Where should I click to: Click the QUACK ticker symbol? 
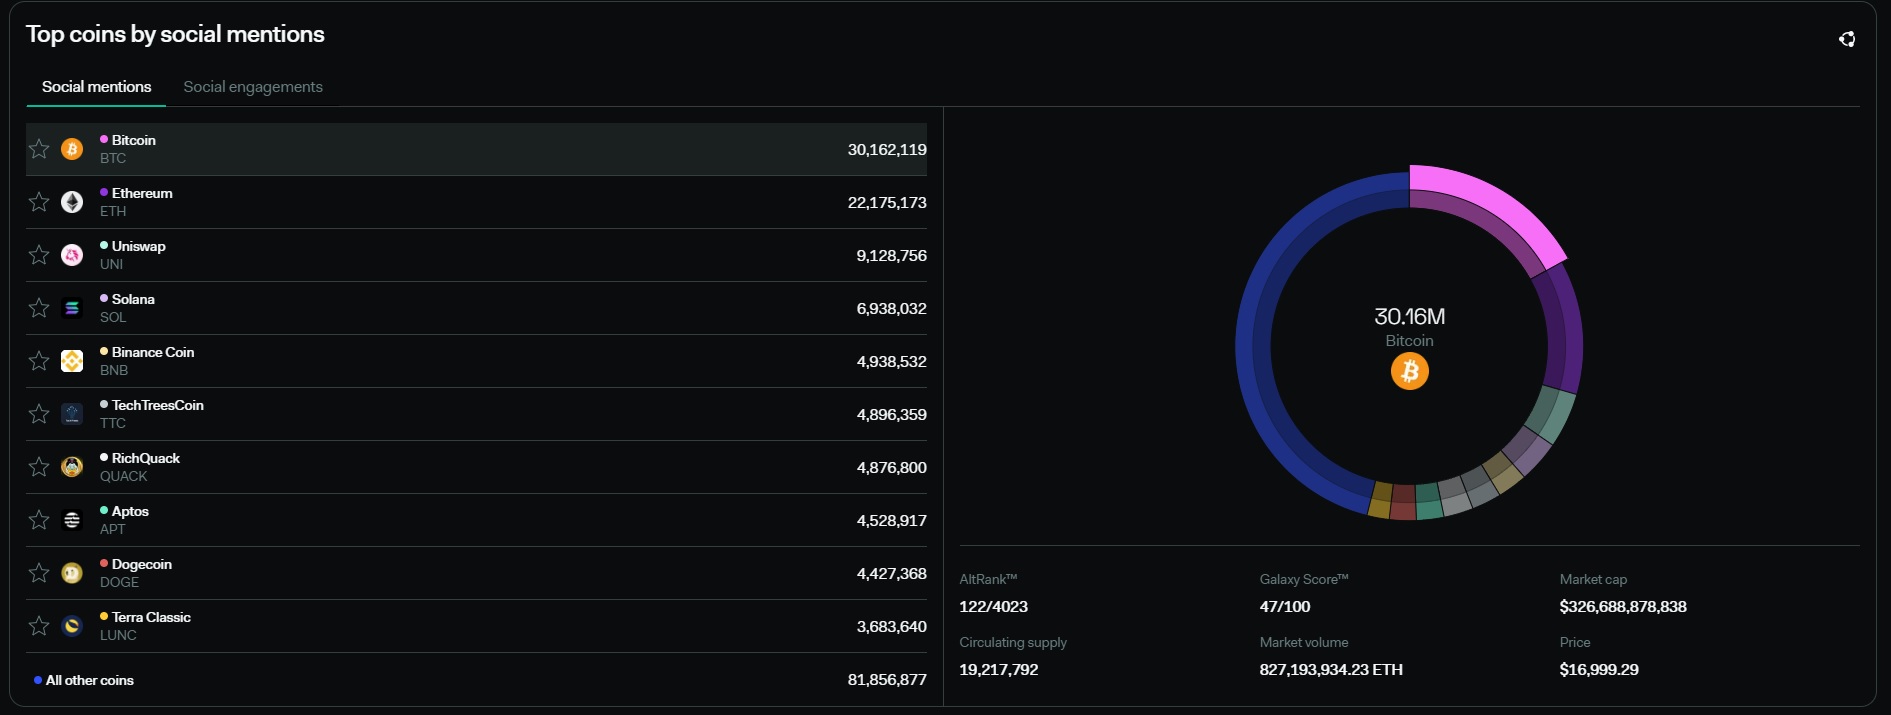click(x=123, y=476)
